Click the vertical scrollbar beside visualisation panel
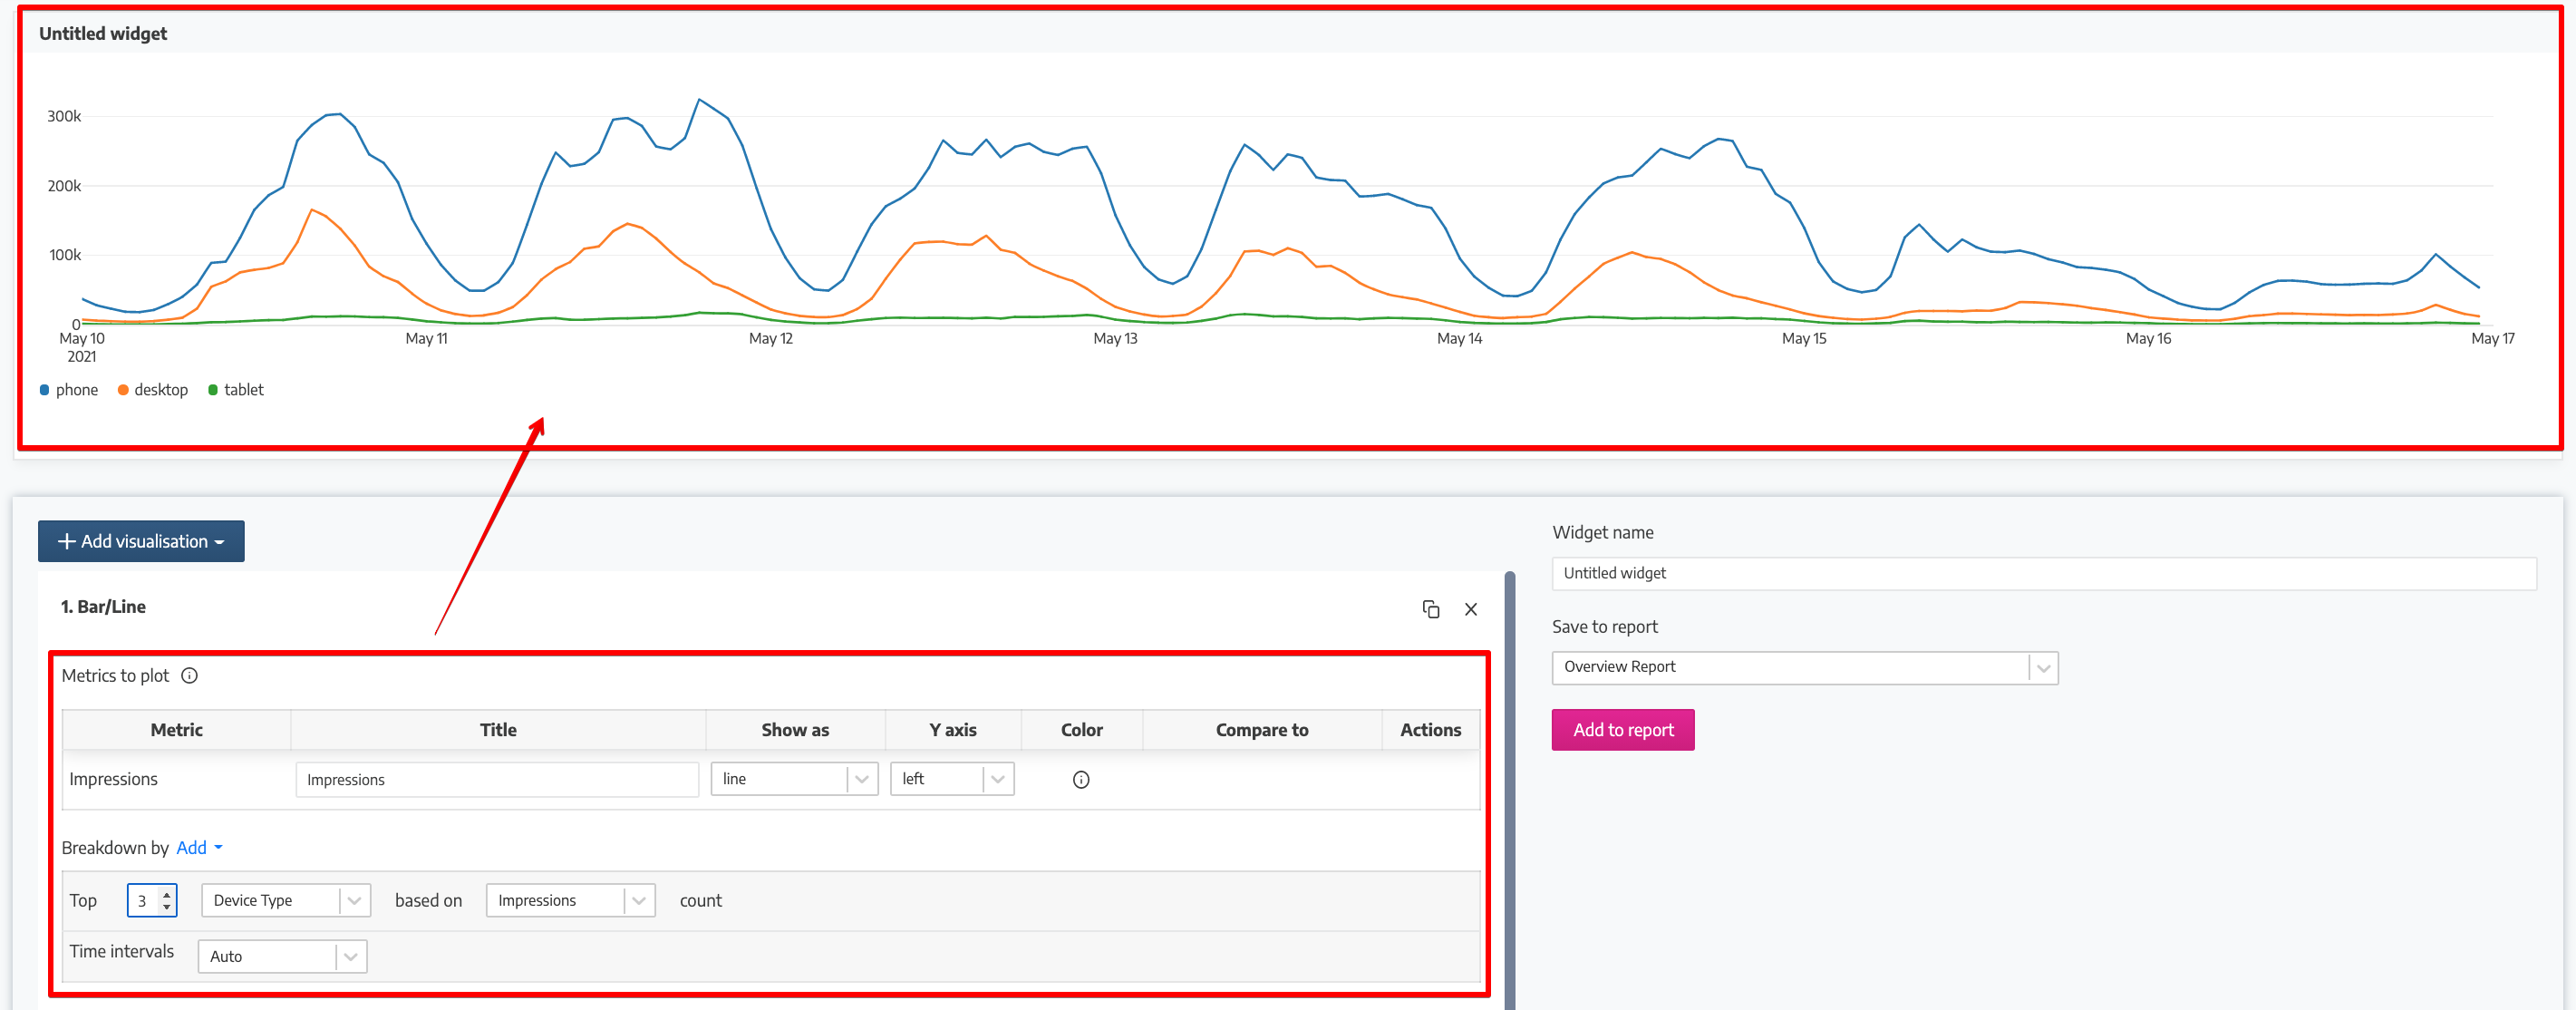Viewport: 2576px width, 1010px height. 1510,790
